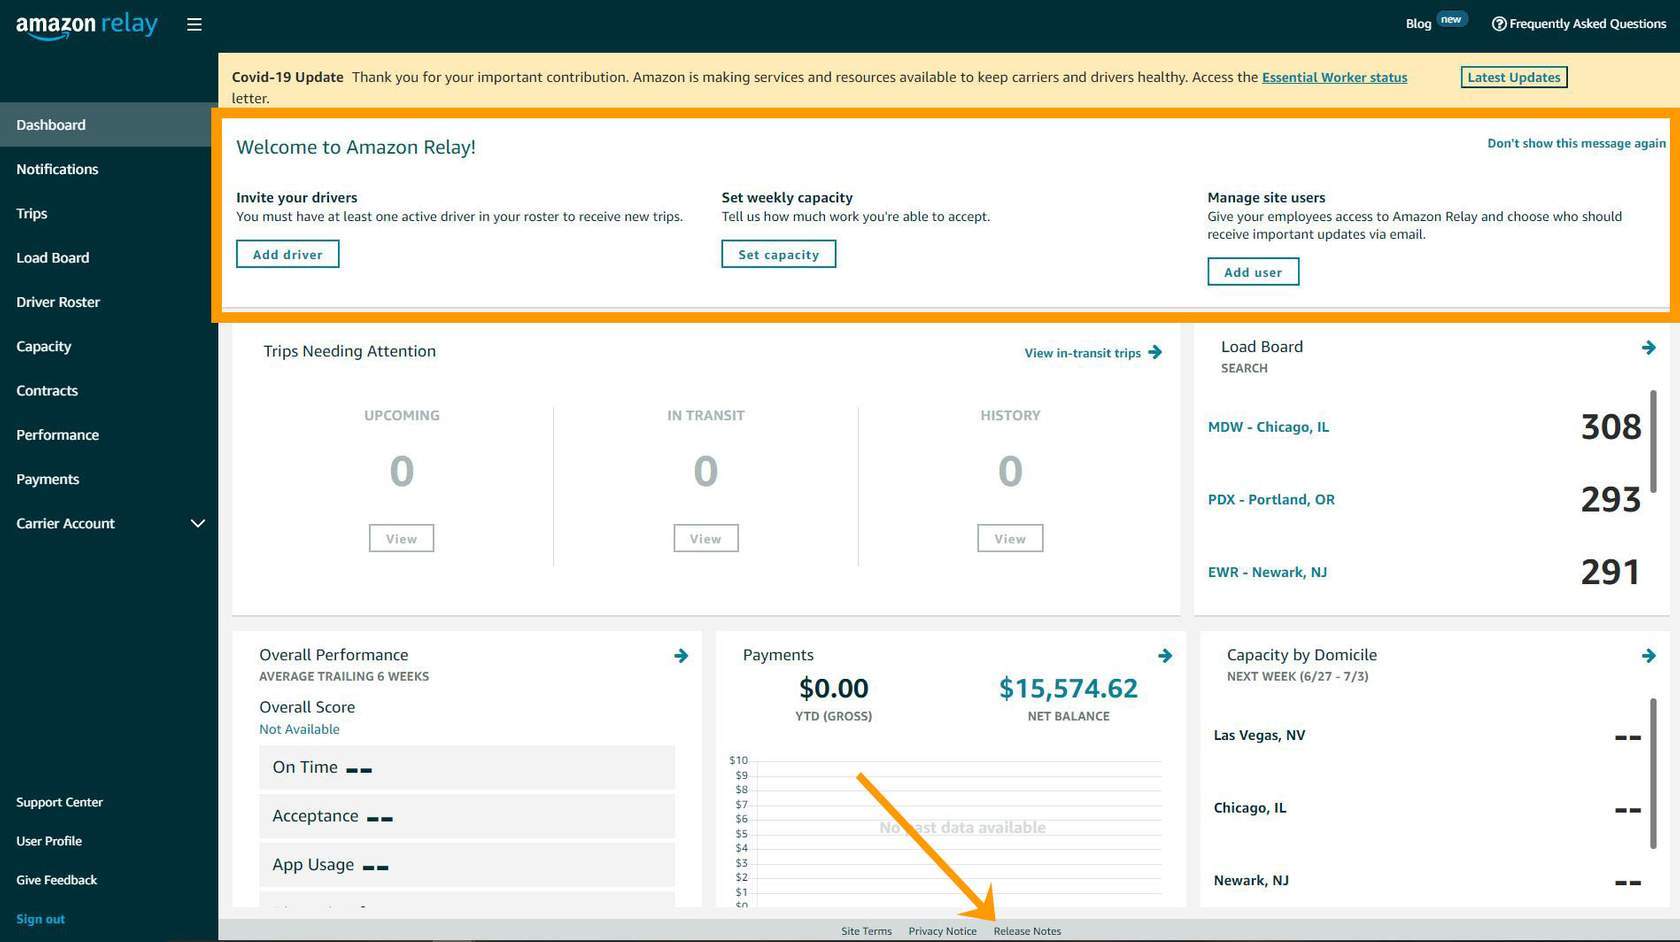
Task: Go to Notifications in sidebar
Action: pos(57,169)
